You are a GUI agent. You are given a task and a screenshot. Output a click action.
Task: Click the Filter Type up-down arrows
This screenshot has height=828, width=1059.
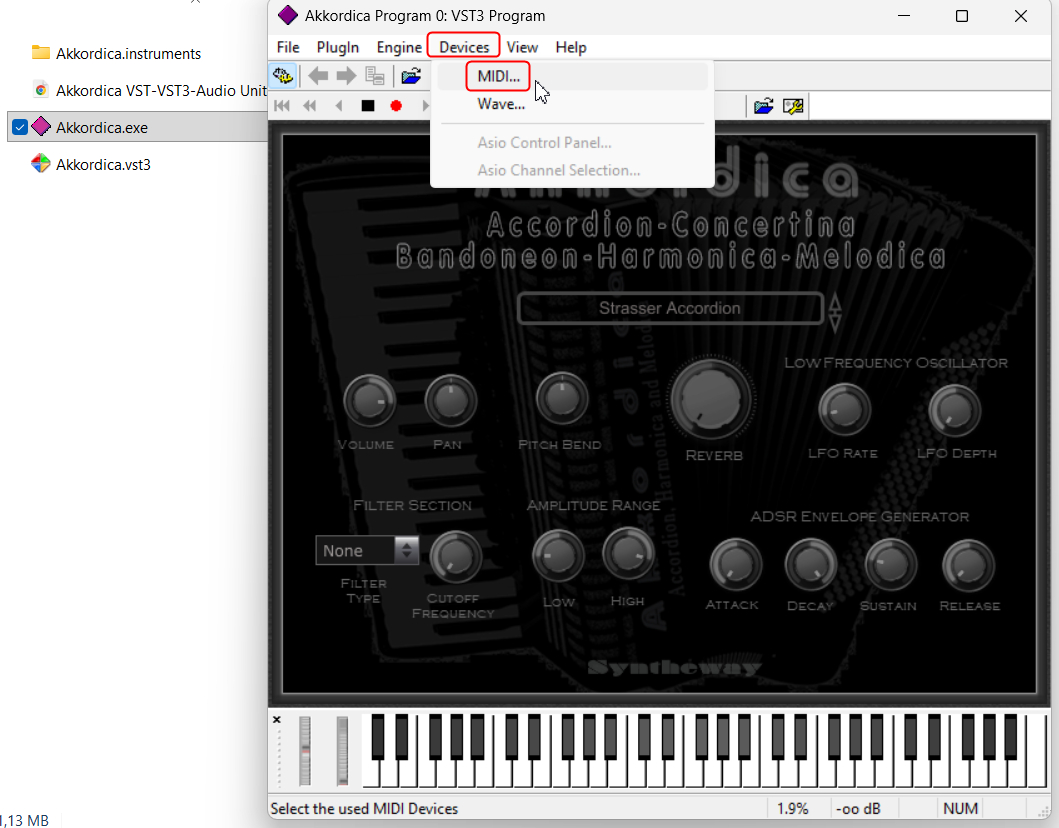407,550
